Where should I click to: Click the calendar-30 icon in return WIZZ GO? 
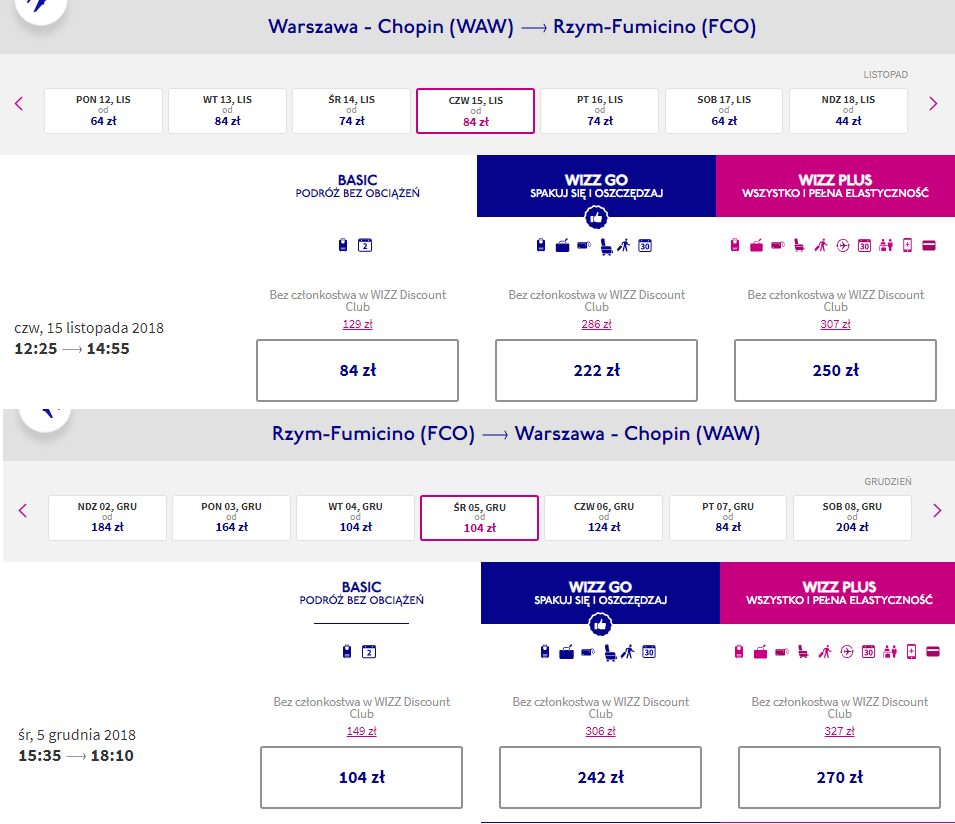tap(649, 652)
